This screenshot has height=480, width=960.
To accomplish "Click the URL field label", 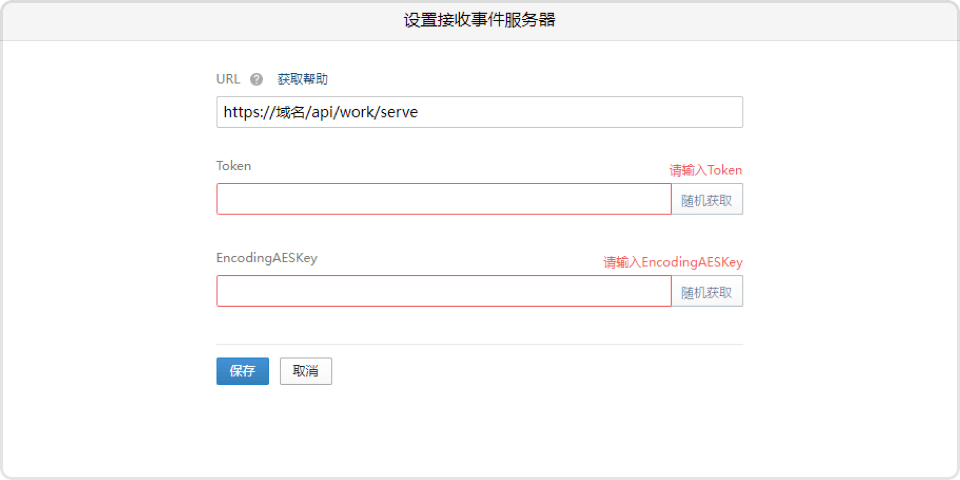I will [228, 80].
